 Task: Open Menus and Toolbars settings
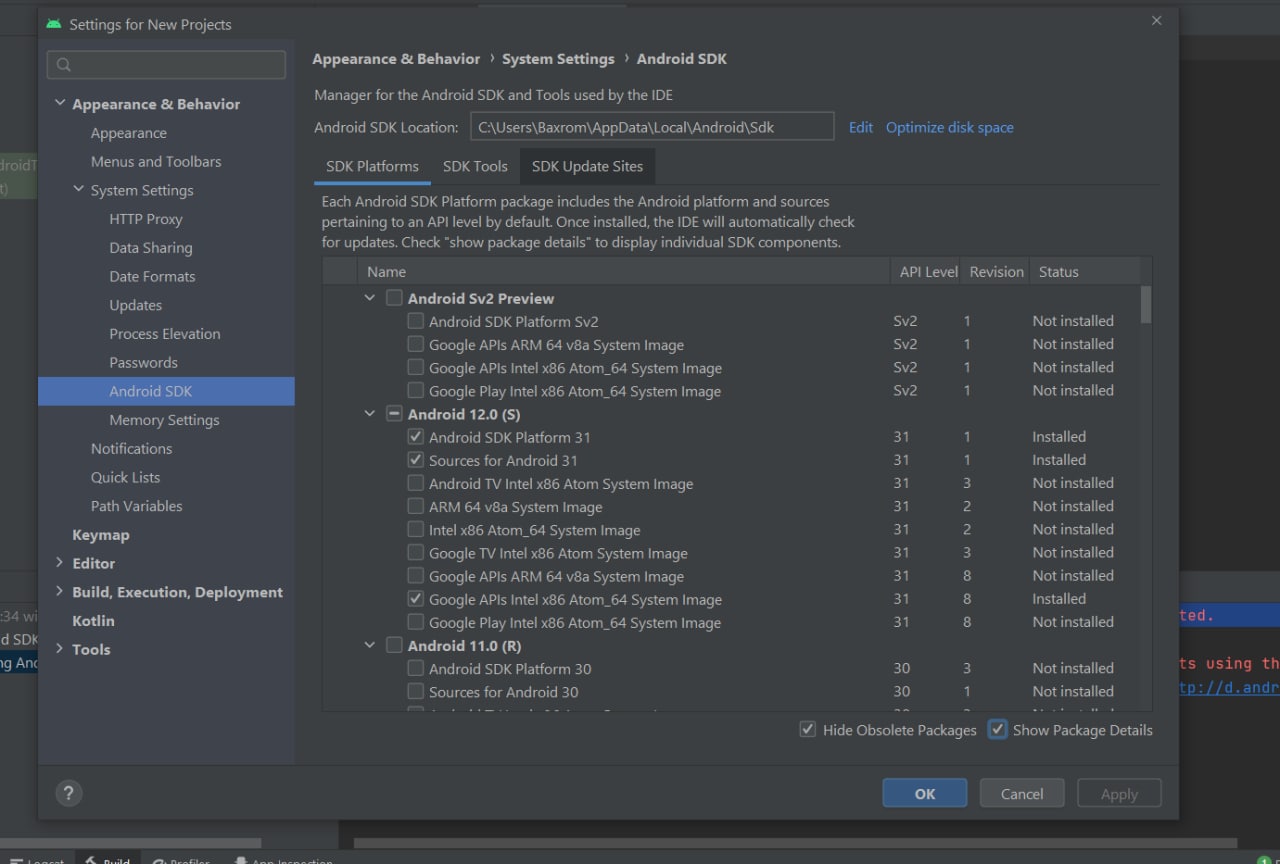[x=156, y=161]
